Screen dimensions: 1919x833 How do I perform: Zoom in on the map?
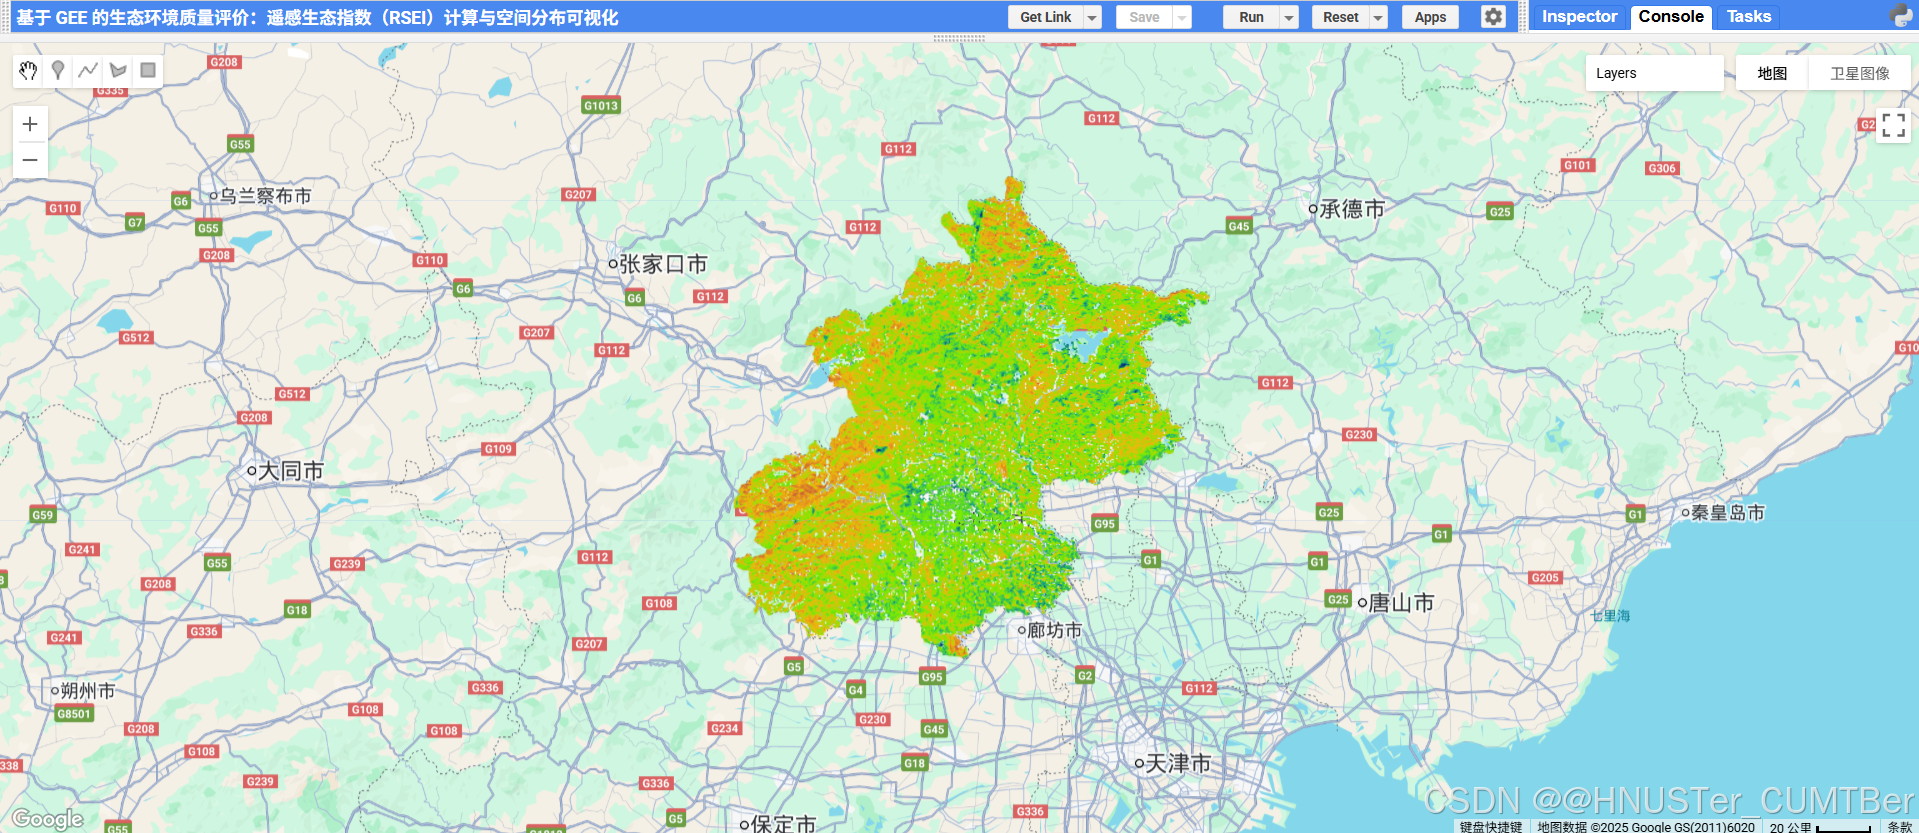[30, 124]
